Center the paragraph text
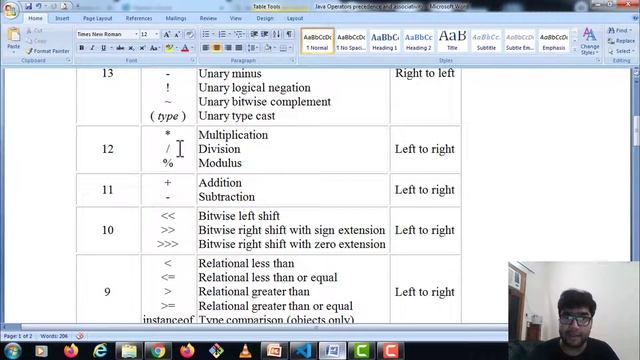 point(217,48)
